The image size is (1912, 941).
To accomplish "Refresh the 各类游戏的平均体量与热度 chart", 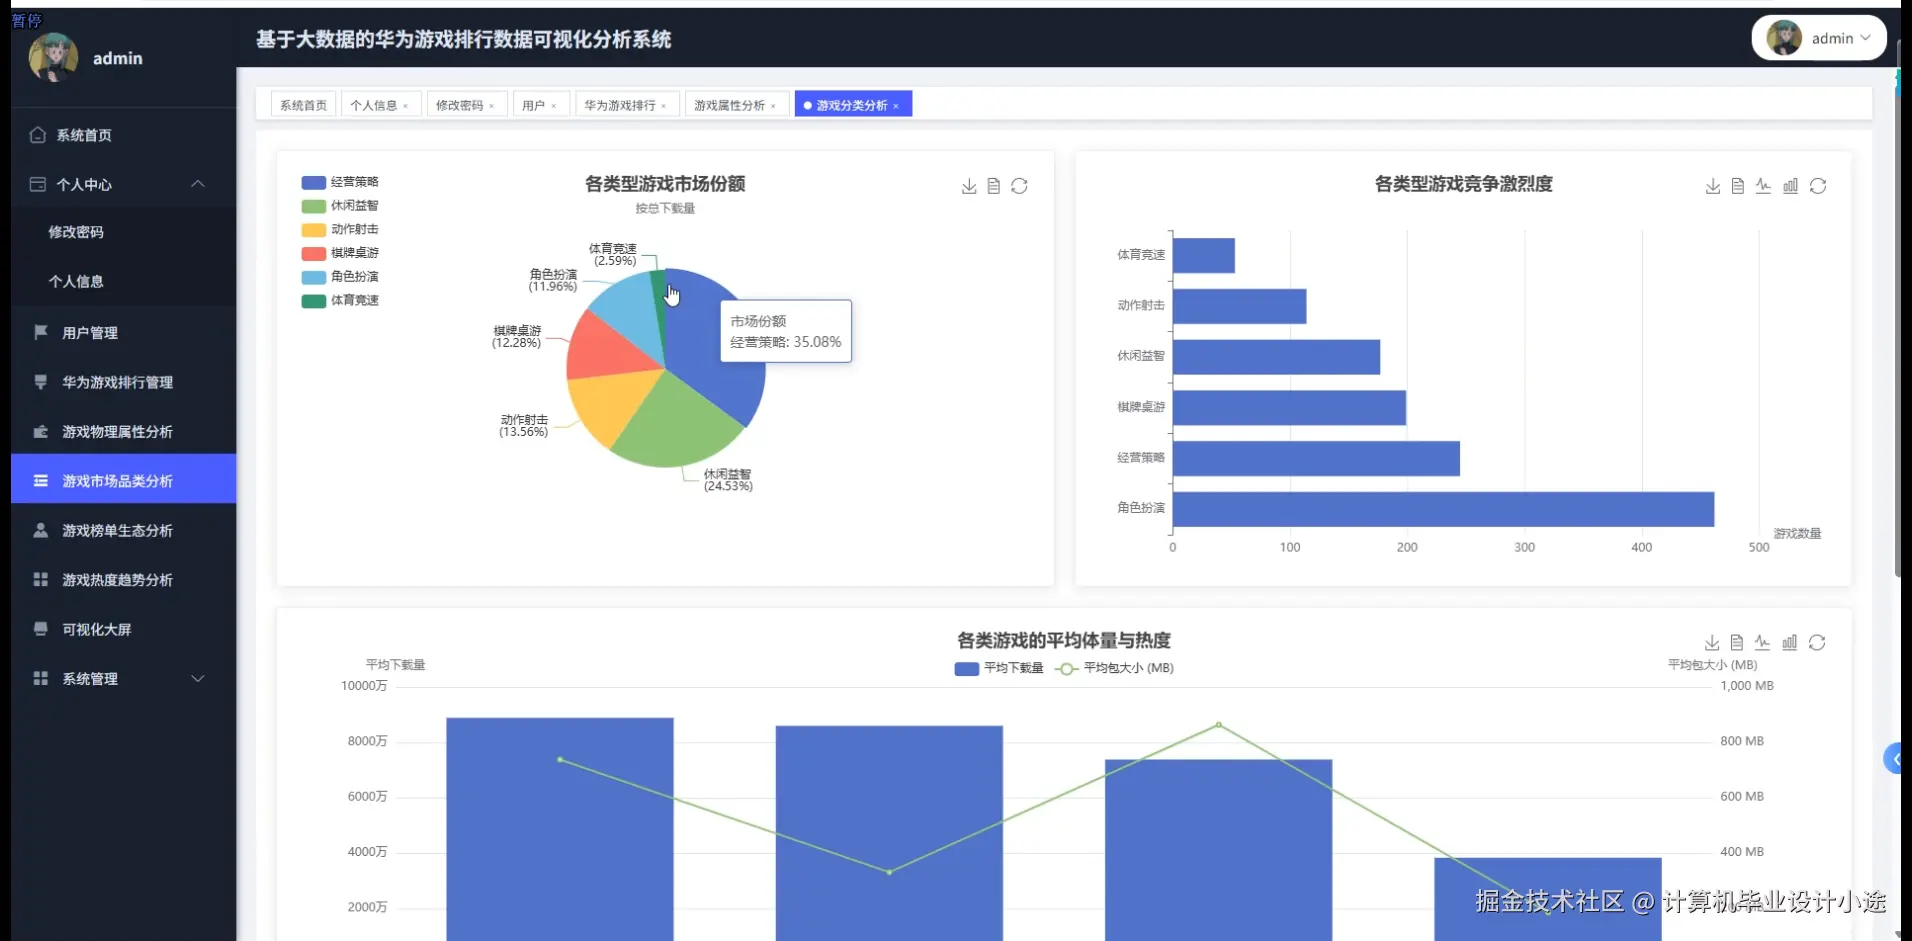I will (1818, 643).
